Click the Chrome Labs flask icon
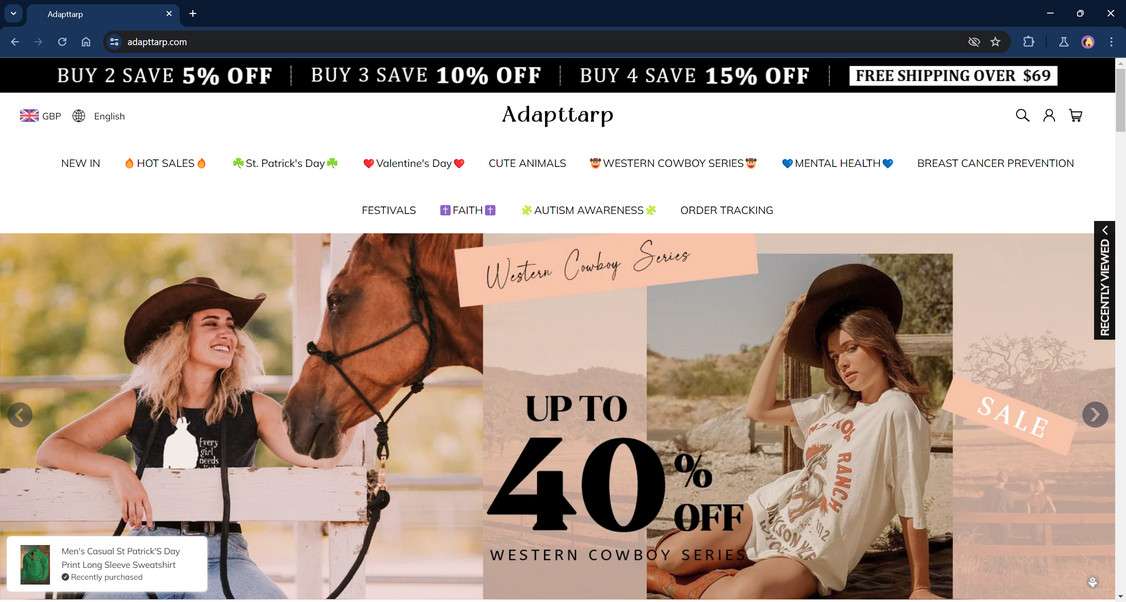Viewport: 1126px width, 602px height. coord(1064,42)
